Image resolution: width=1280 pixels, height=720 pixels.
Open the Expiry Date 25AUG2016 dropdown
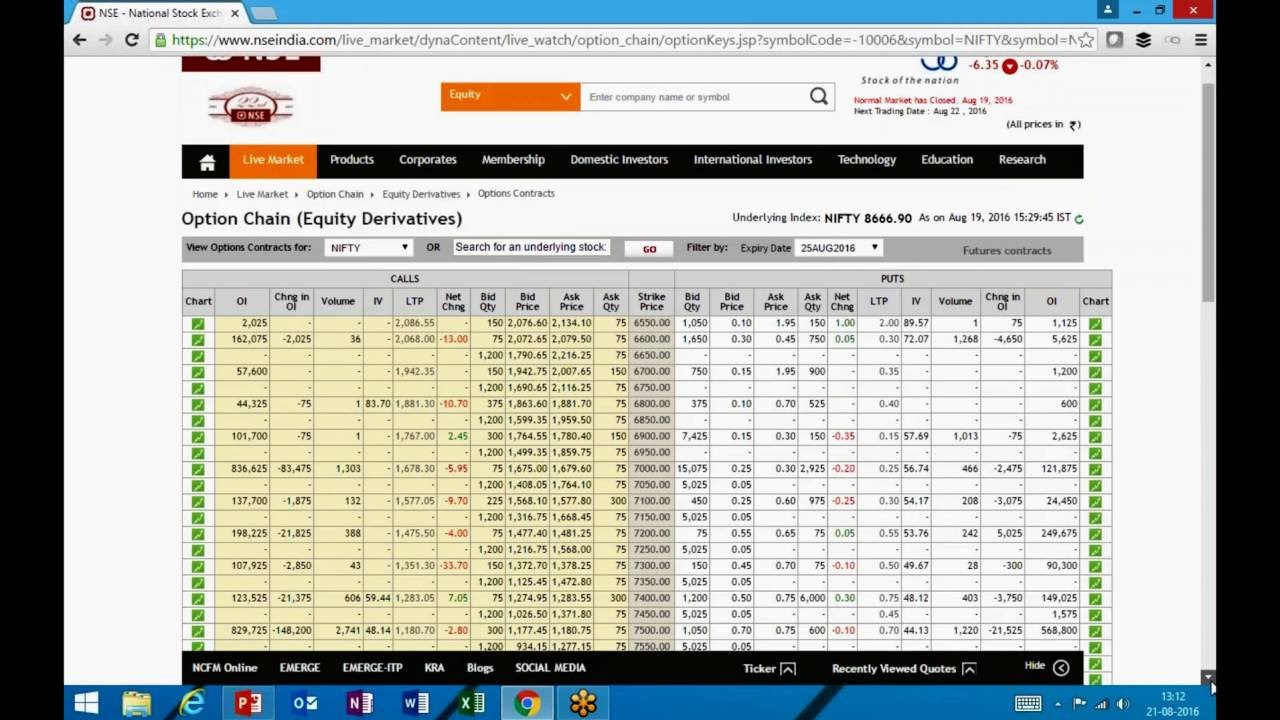tap(838, 248)
